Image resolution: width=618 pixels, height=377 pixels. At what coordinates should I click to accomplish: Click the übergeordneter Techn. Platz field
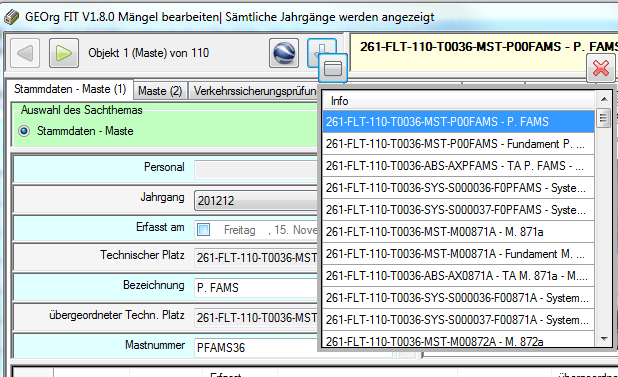tap(256, 318)
